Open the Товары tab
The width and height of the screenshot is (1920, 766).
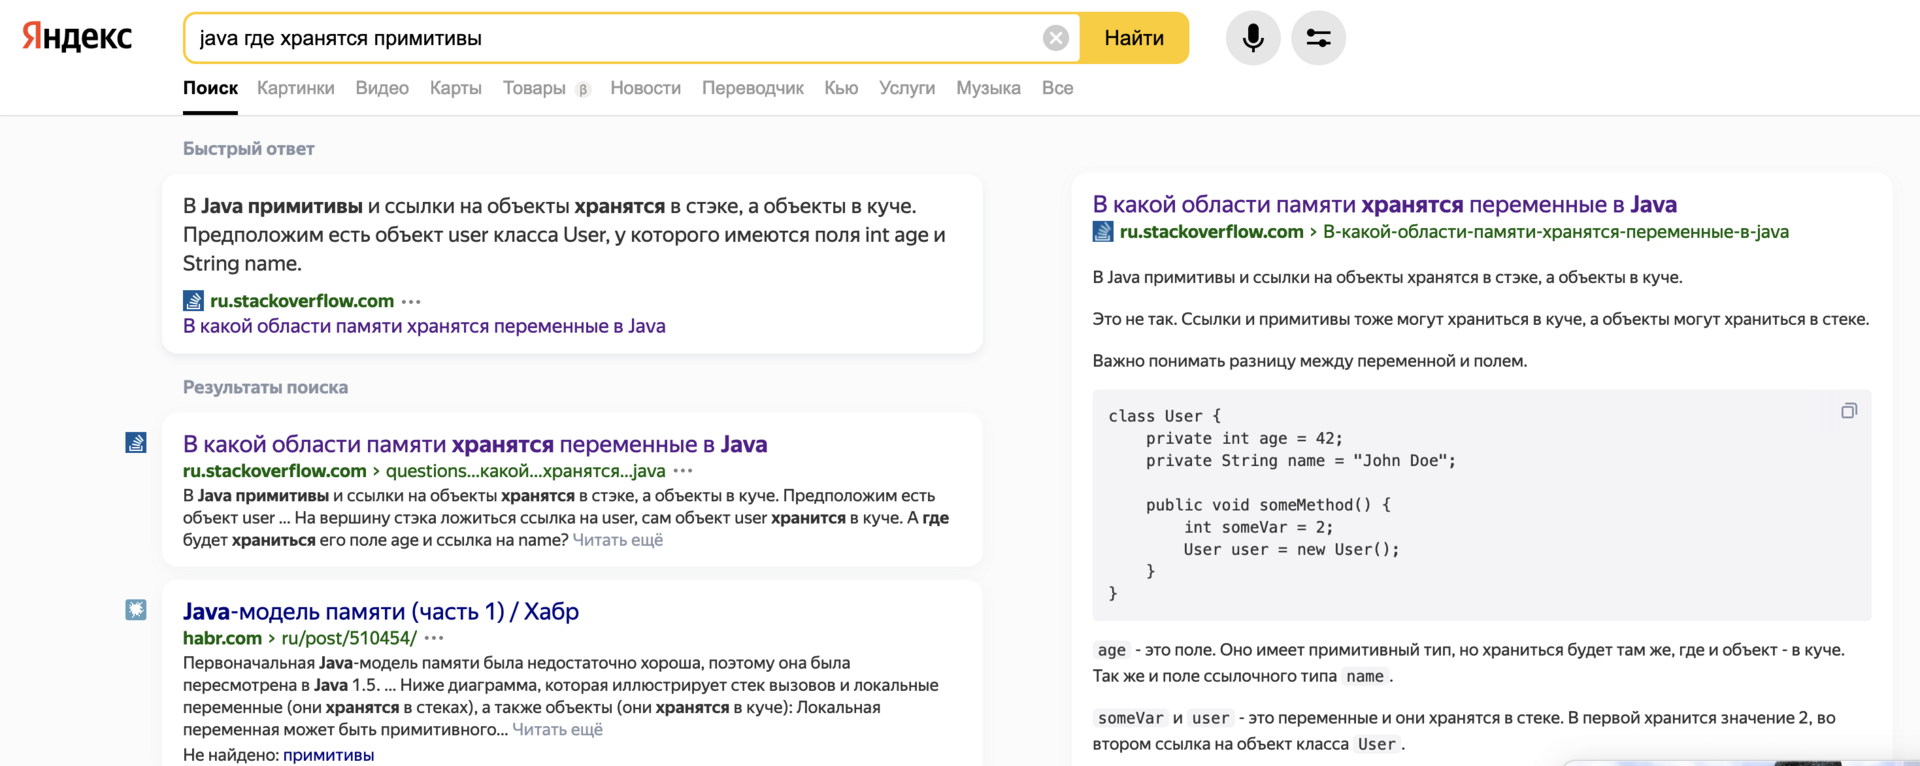tap(534, 88)
